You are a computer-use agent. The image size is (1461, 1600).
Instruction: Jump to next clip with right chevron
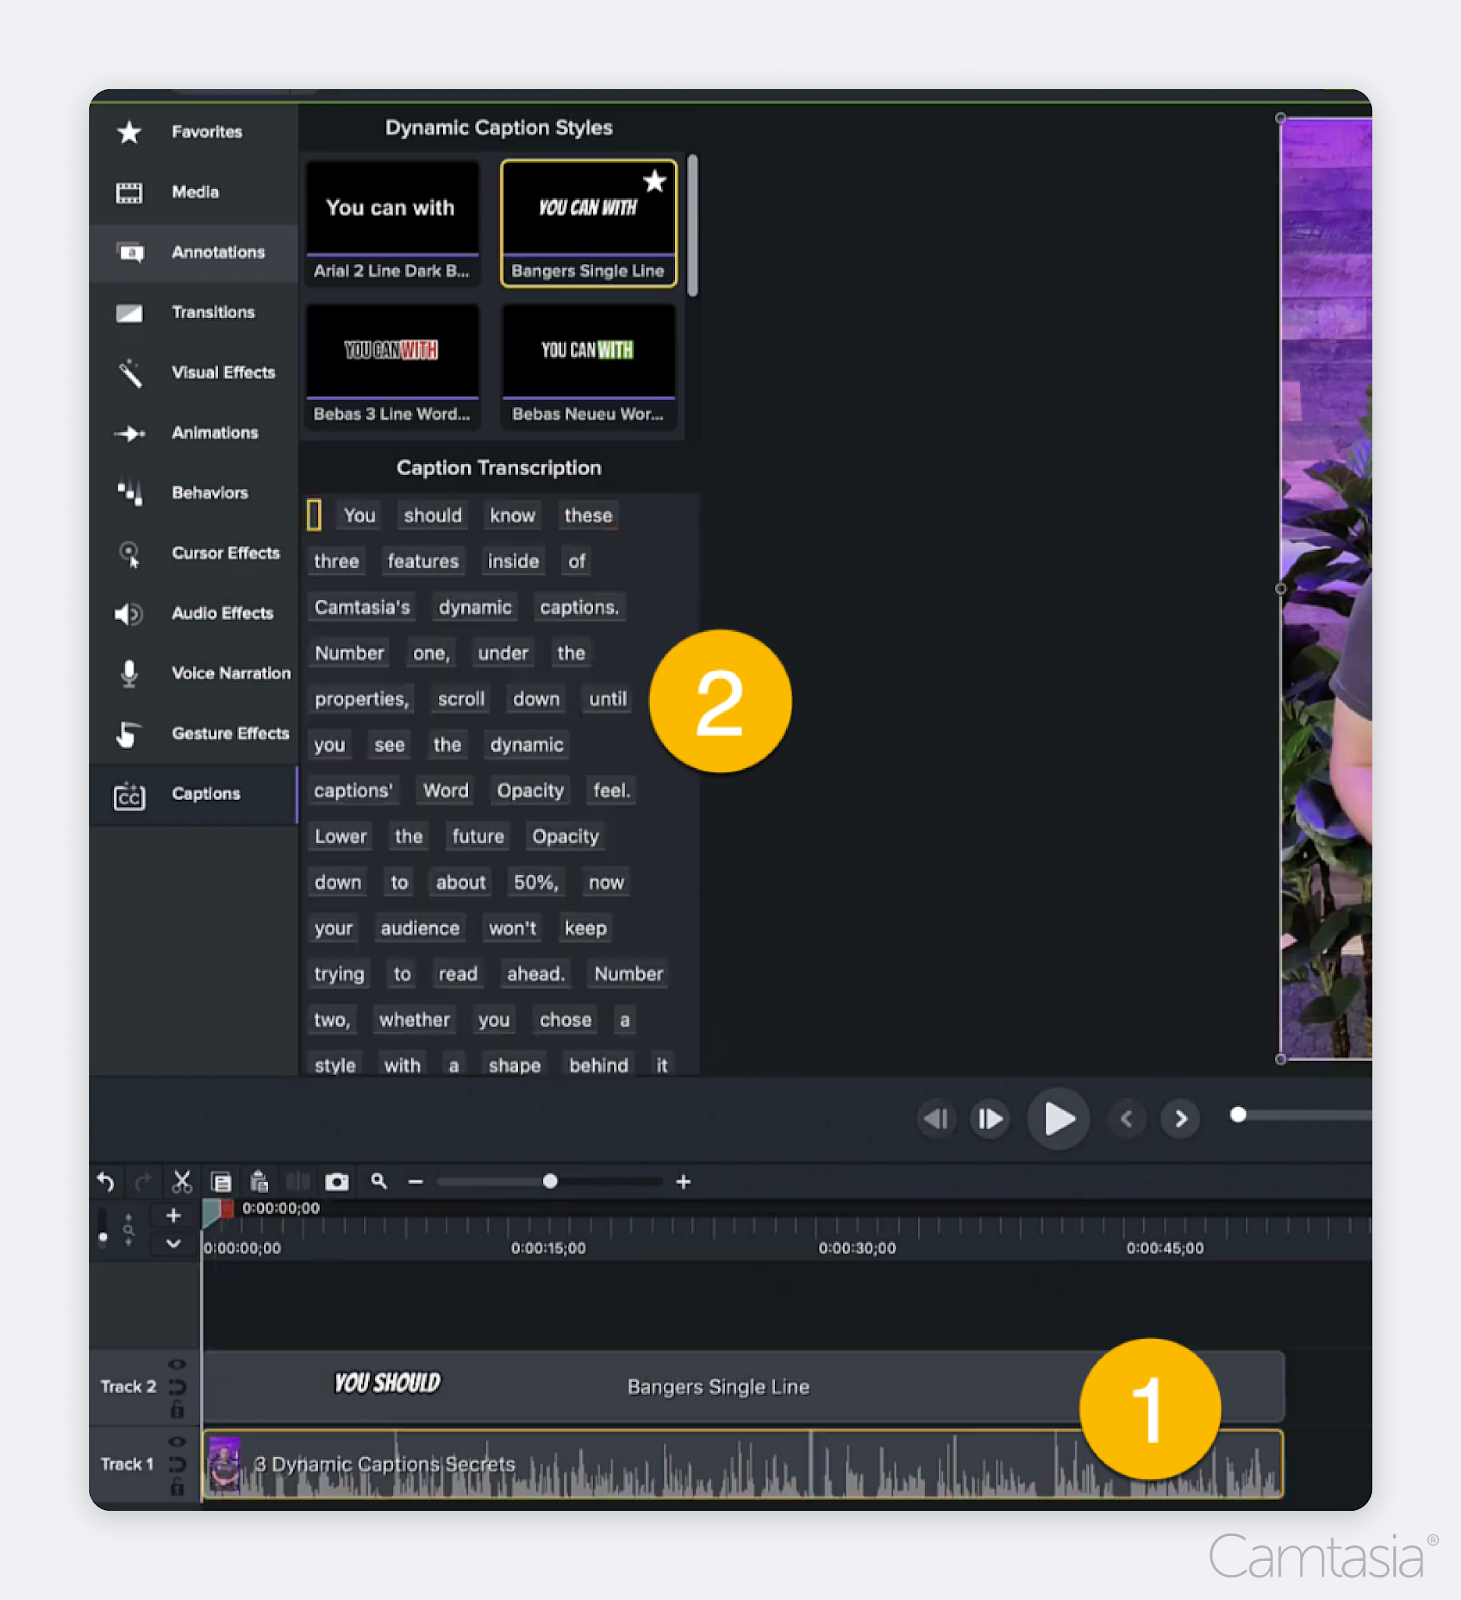[x=1181, y=1118]
